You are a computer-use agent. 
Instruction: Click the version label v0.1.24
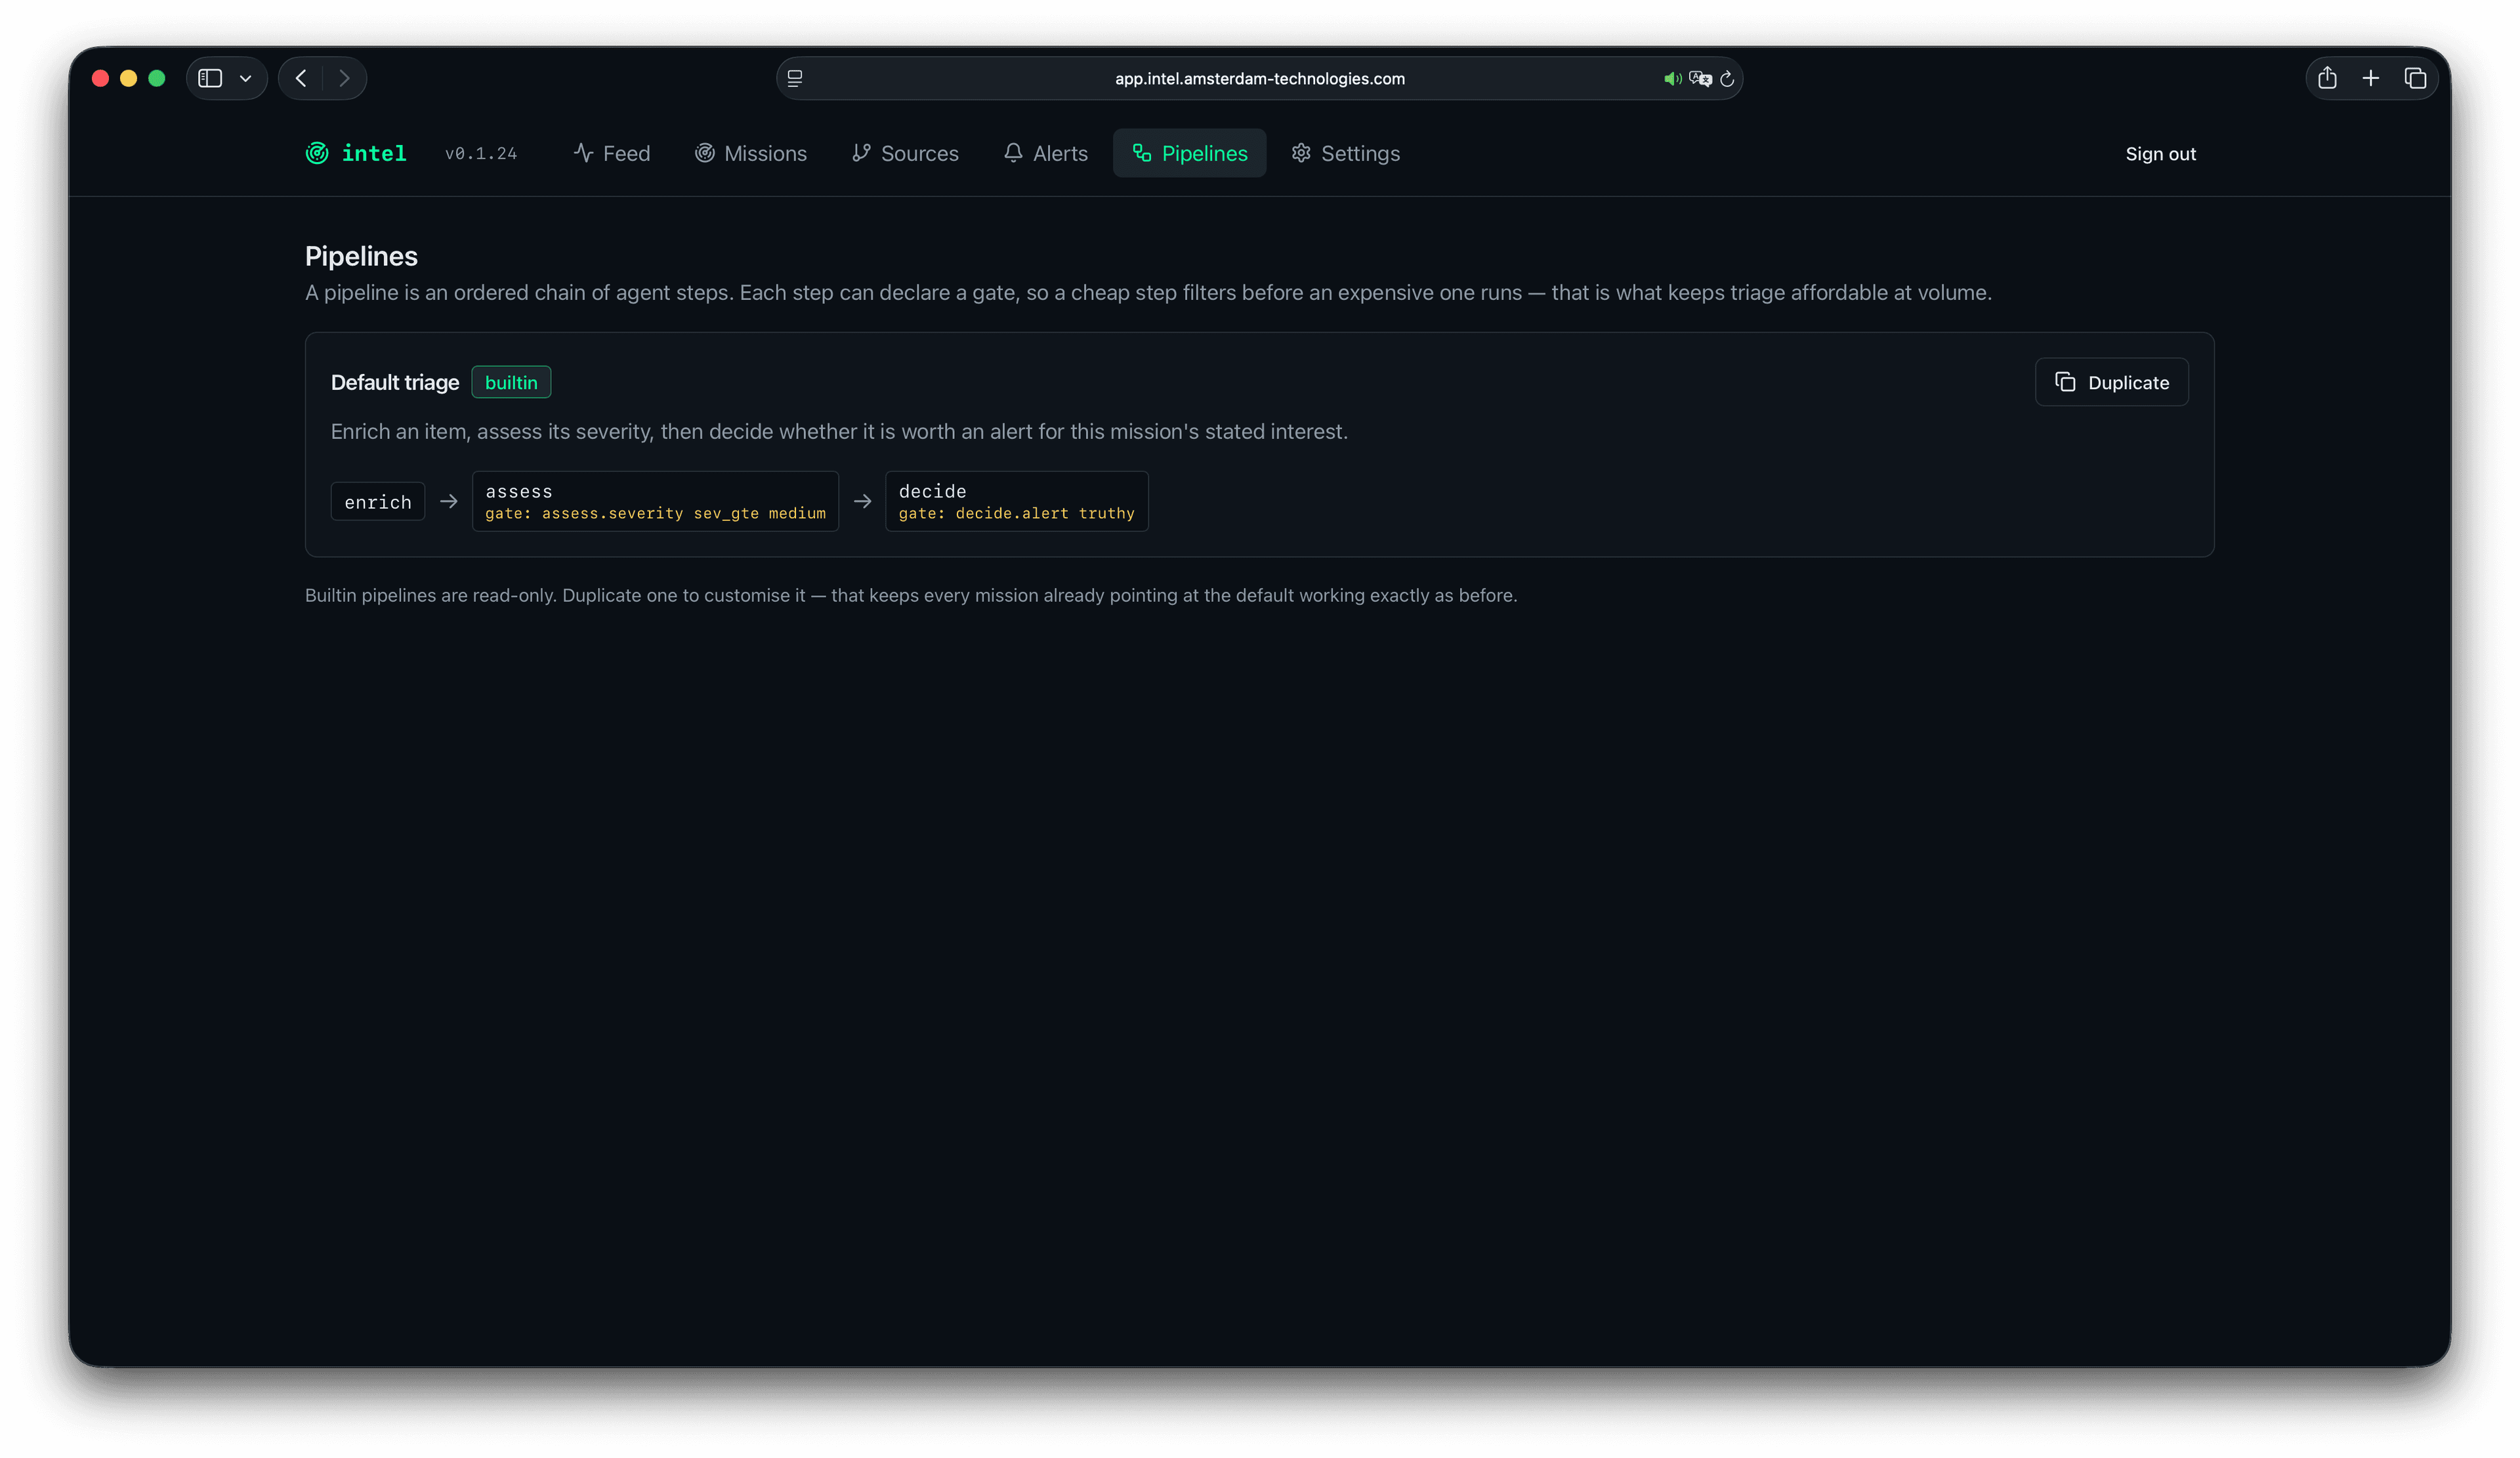(481, 154)
